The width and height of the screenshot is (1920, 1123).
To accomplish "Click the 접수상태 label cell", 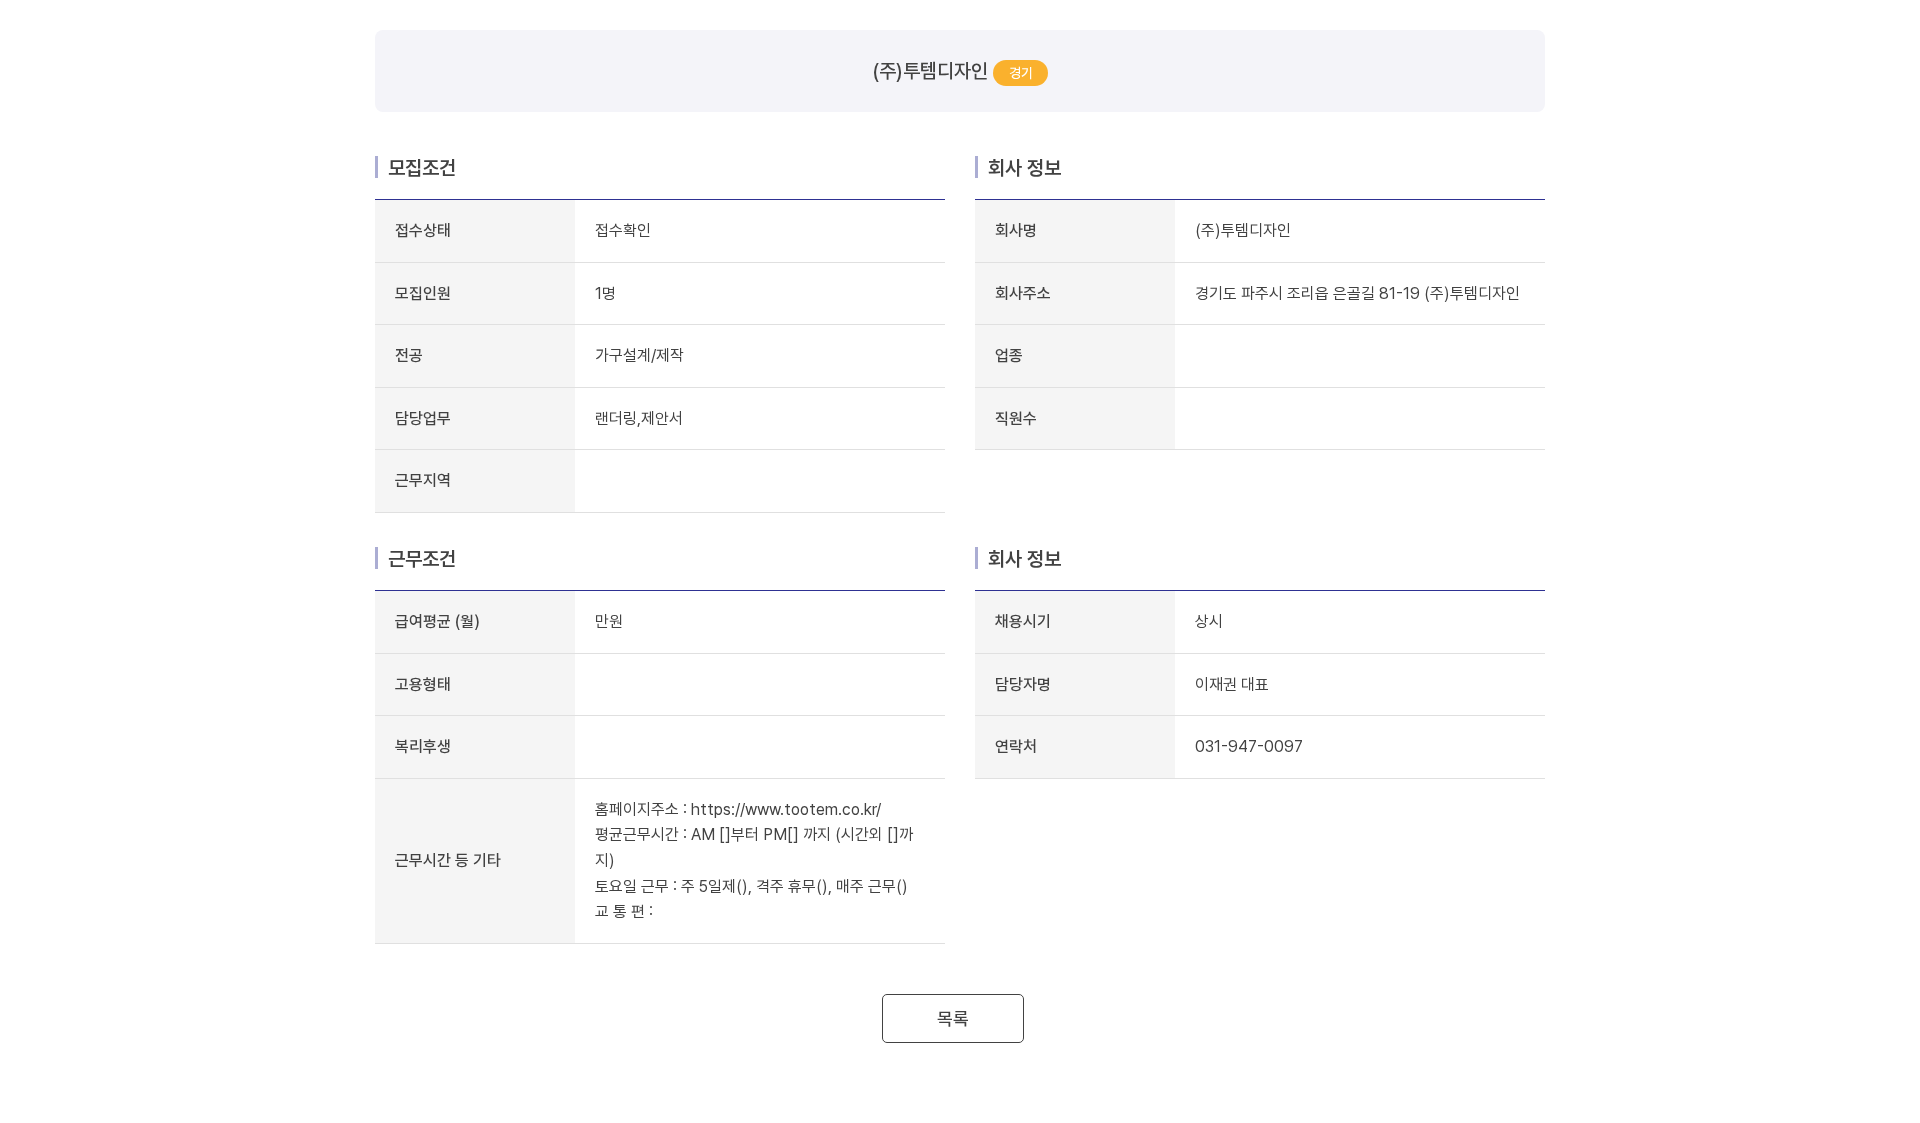I will [x=475, y=231].
